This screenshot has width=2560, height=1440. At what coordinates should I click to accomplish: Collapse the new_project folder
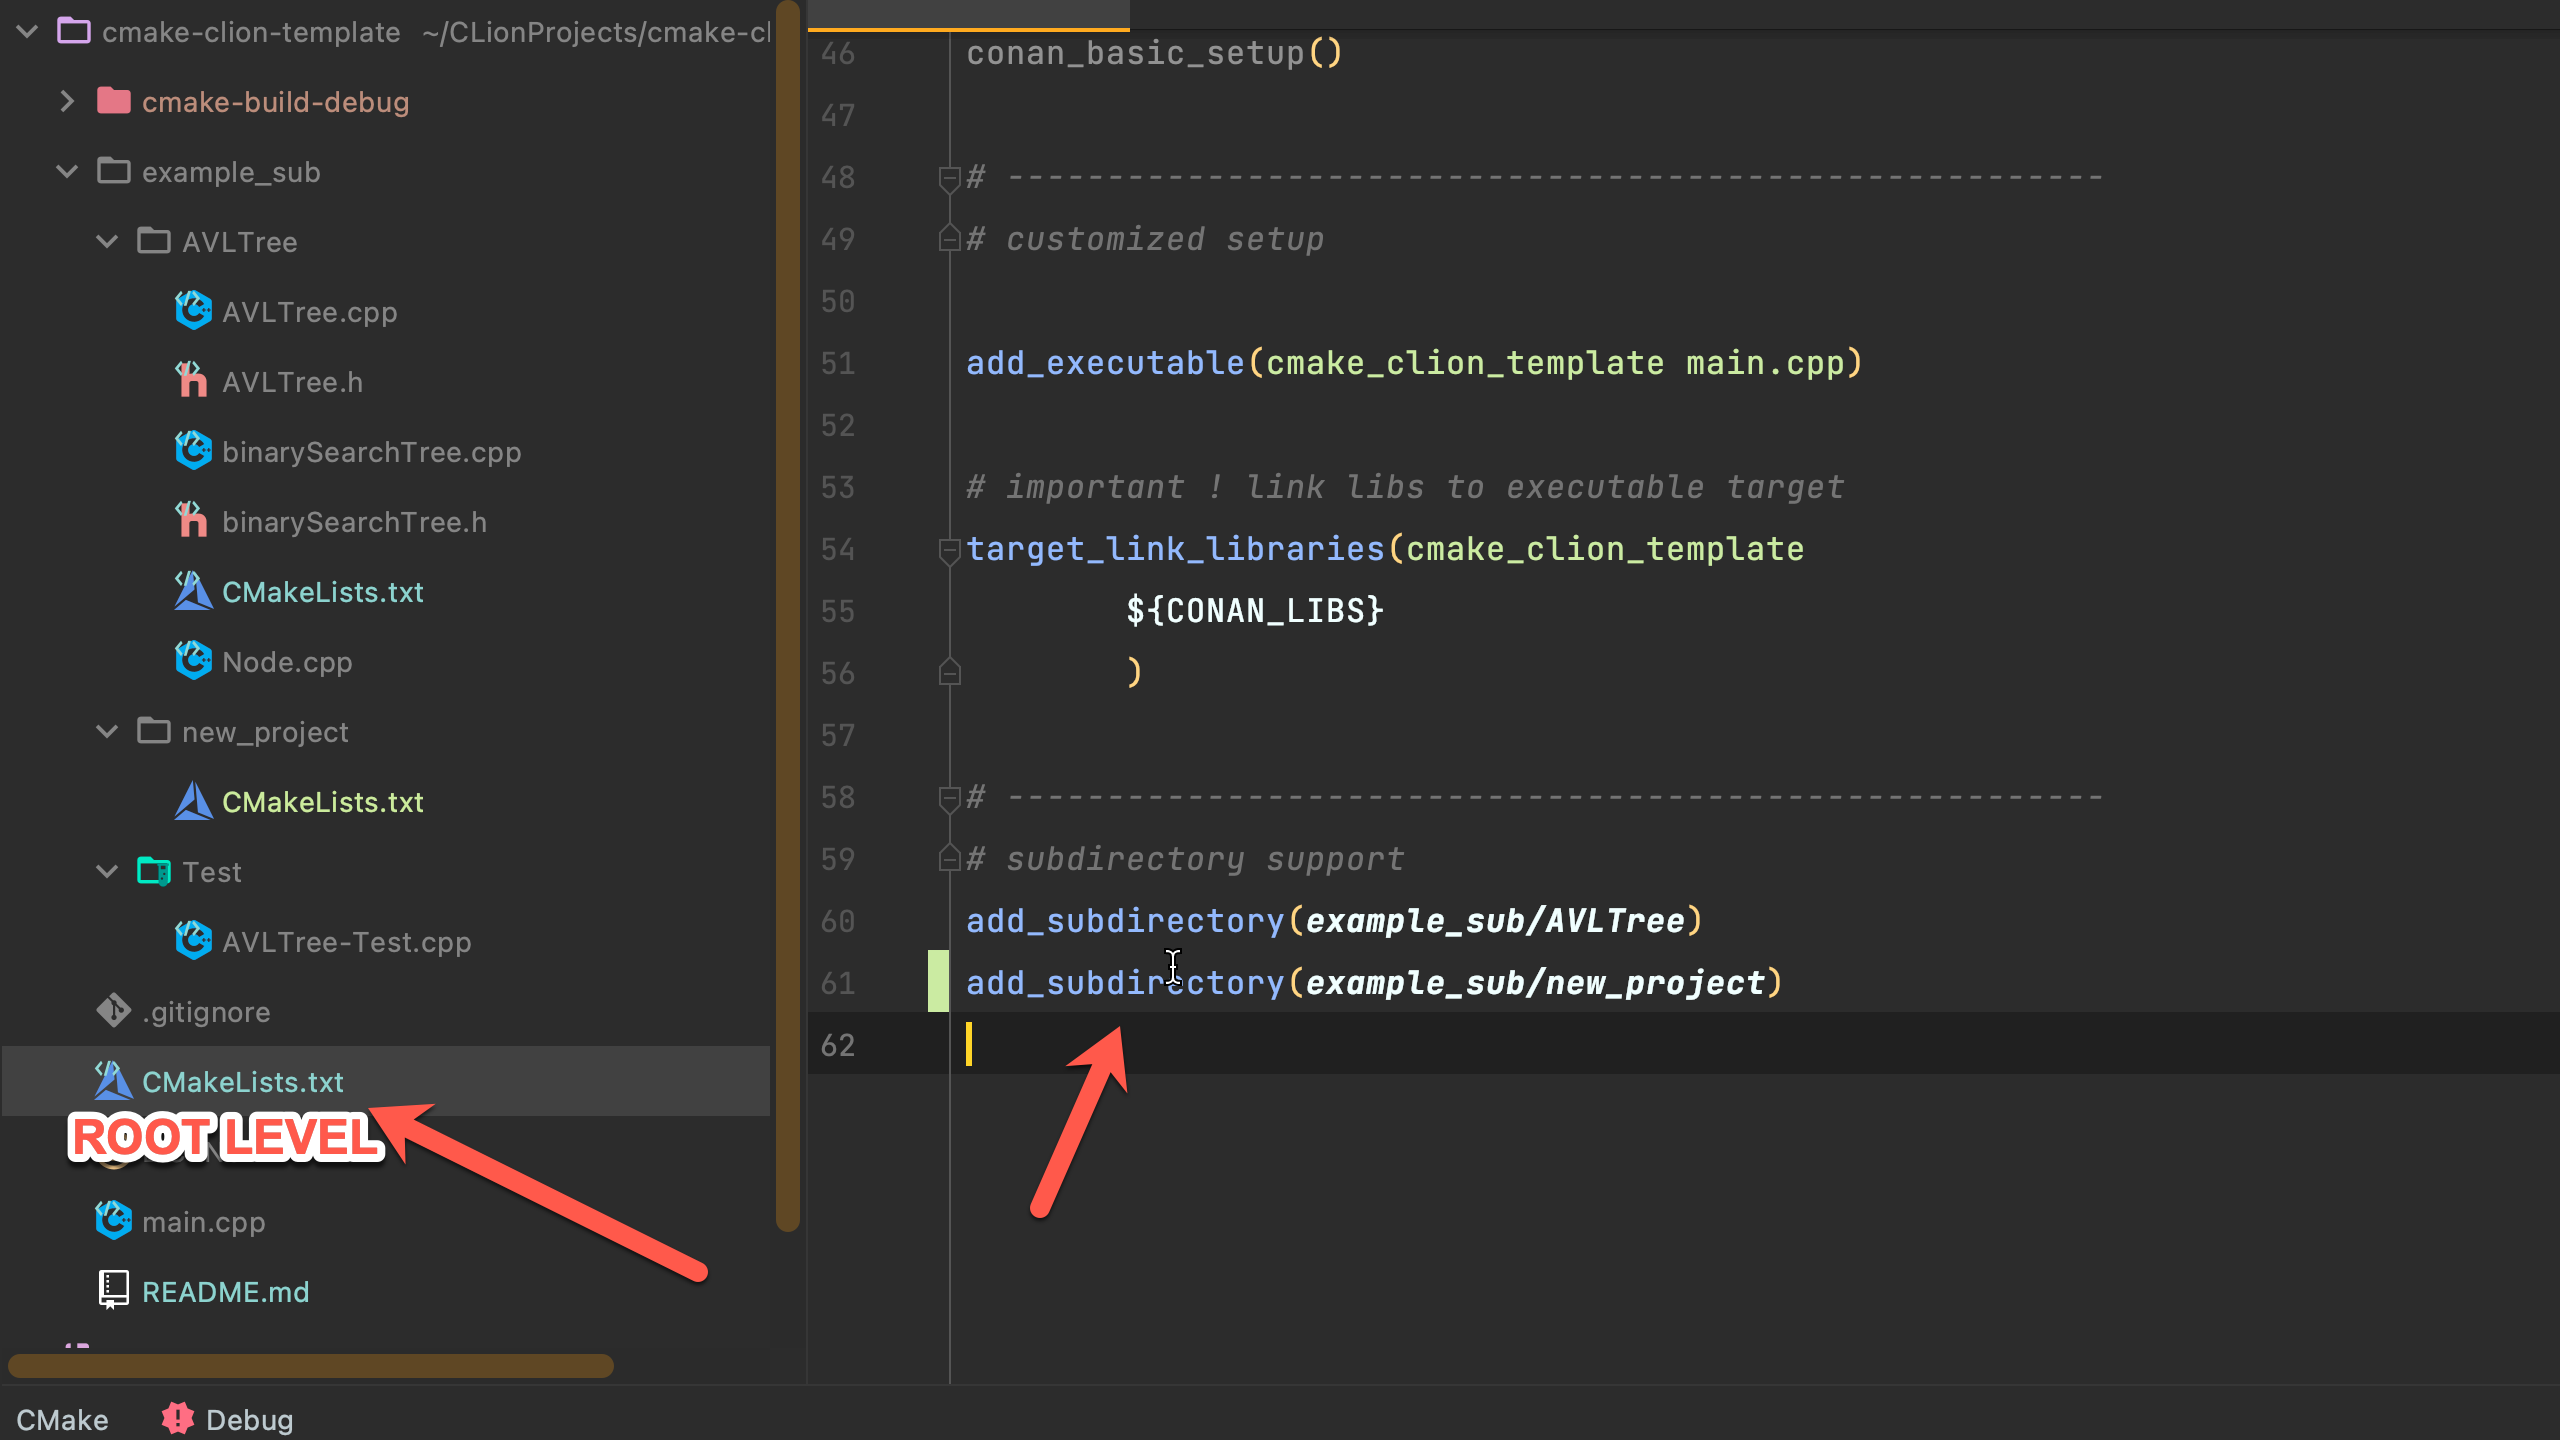pyautogui.click(x=107, y=731)
